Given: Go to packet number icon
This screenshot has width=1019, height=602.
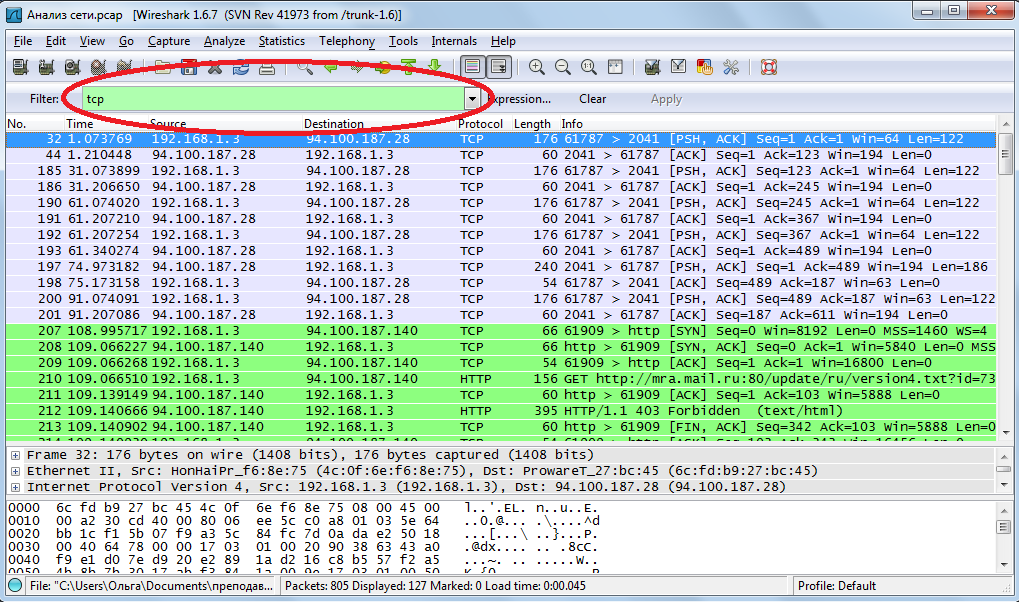Looking at the screenshot, I should [383, 67].
